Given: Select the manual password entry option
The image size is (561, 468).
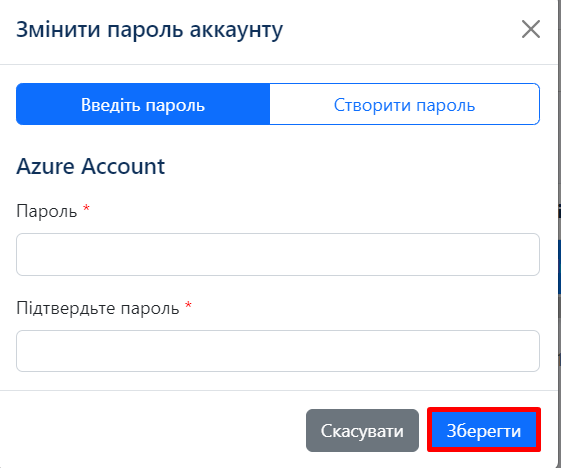Looking at the screenshot, I should tap(143, 104).
